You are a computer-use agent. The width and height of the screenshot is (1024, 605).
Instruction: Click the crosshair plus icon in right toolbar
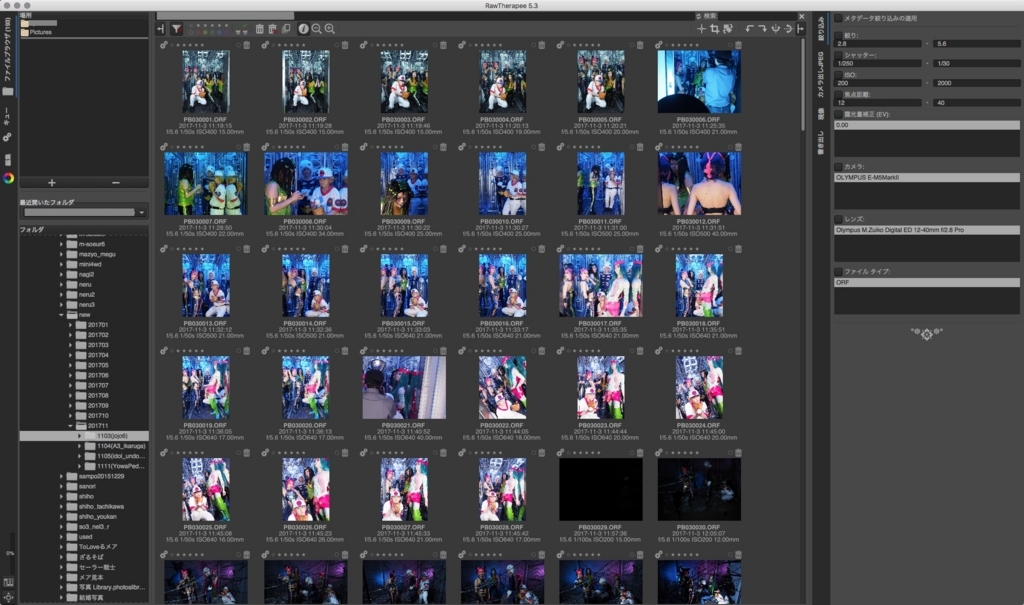(x=701, y=29)
